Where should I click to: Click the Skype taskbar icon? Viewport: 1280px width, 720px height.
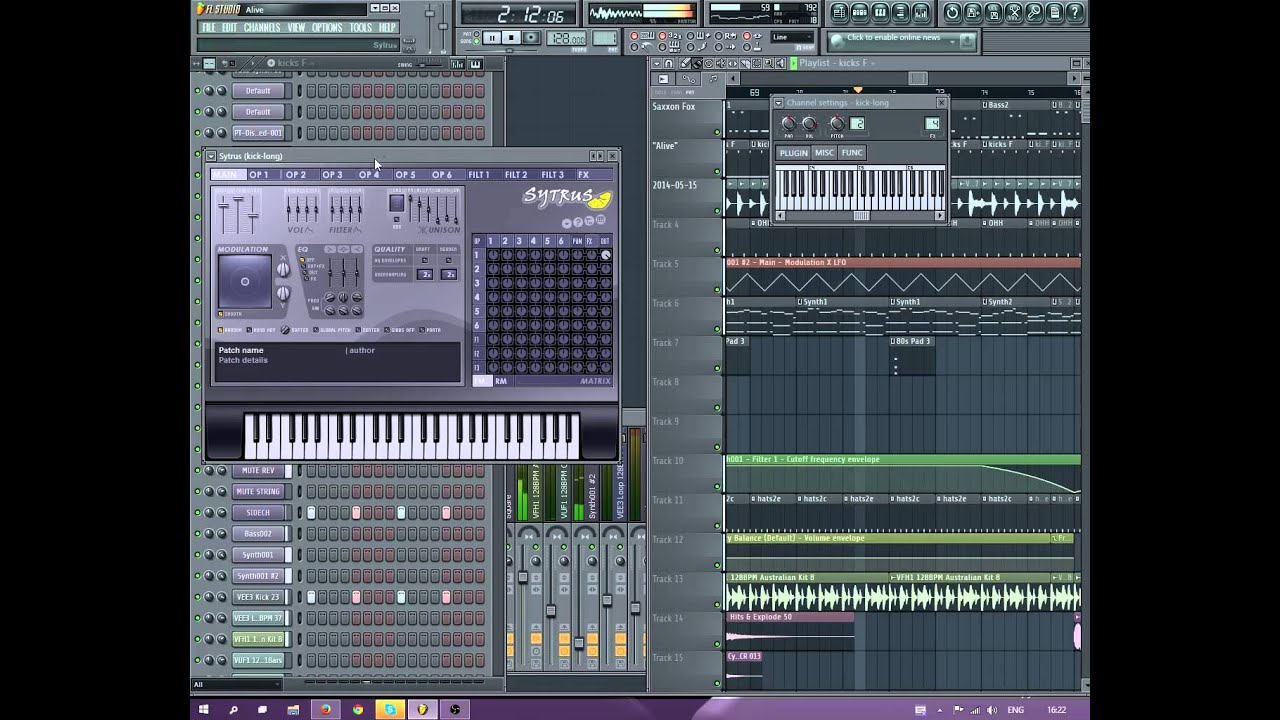coord(390,710)
